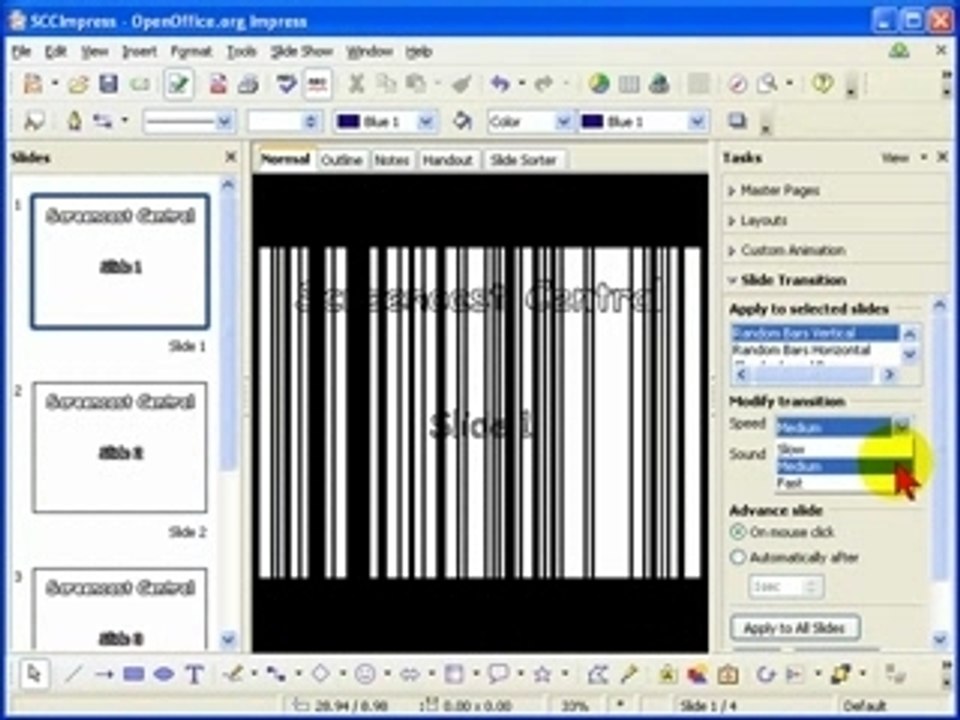Image resolution: width=960 pixels, height=720 pixels.
Task: Close the Slides panel
Action: click(x=231, y=157)
